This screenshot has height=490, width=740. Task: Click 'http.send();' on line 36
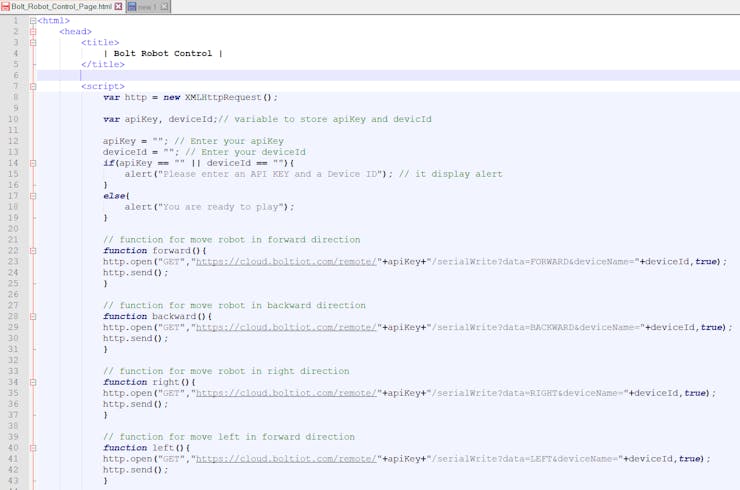point(135,404)
